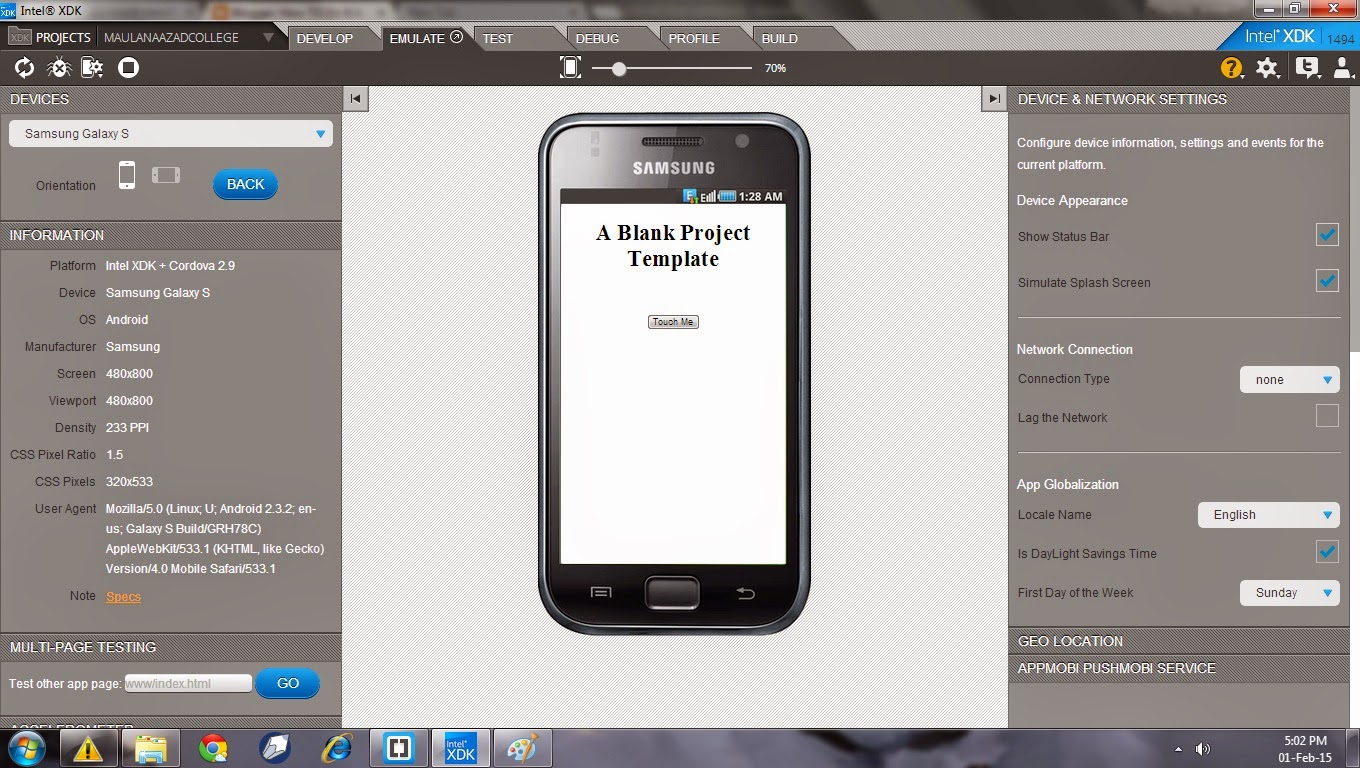Open file explorer from taskbar
The height and width of the screenshot is (768, 1360).
point(151,748)
